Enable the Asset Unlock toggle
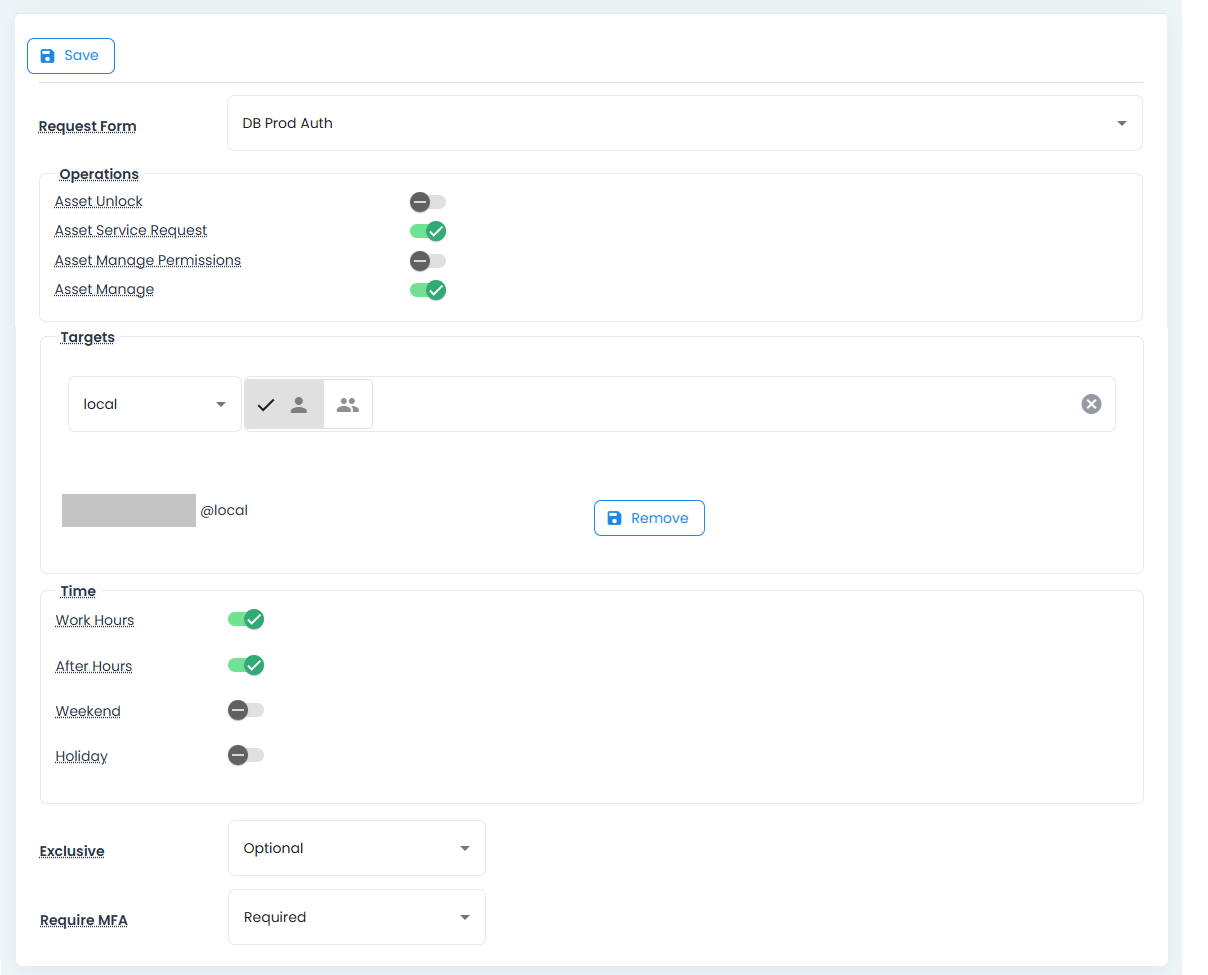 (x=427, y=202)
